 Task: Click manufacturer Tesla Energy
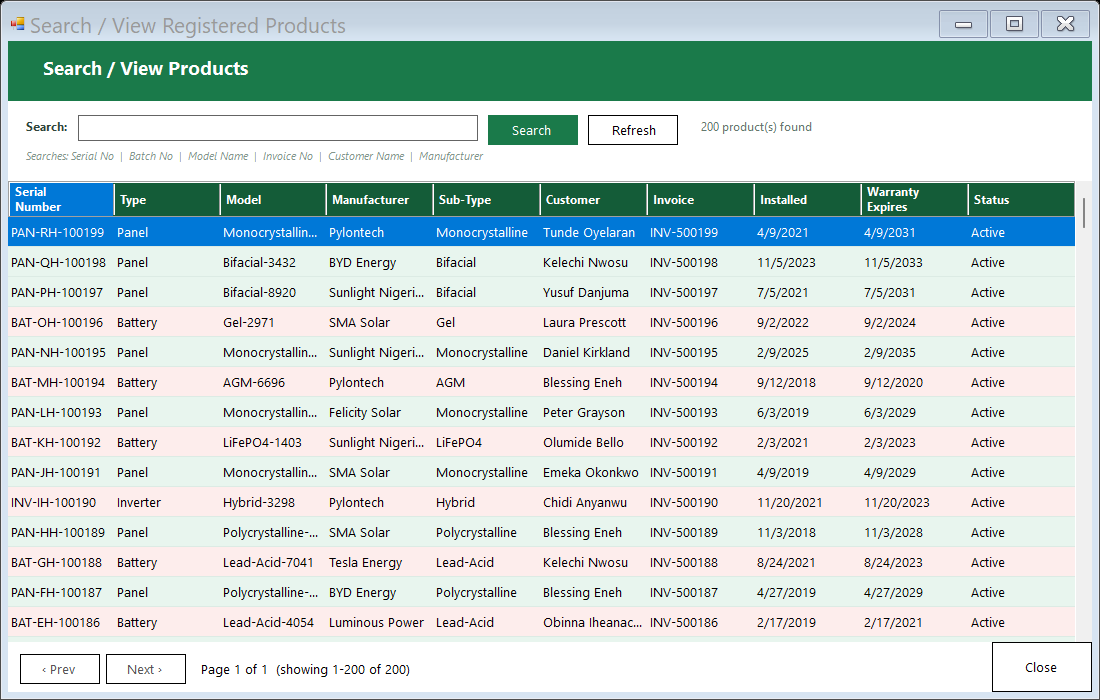365,563
